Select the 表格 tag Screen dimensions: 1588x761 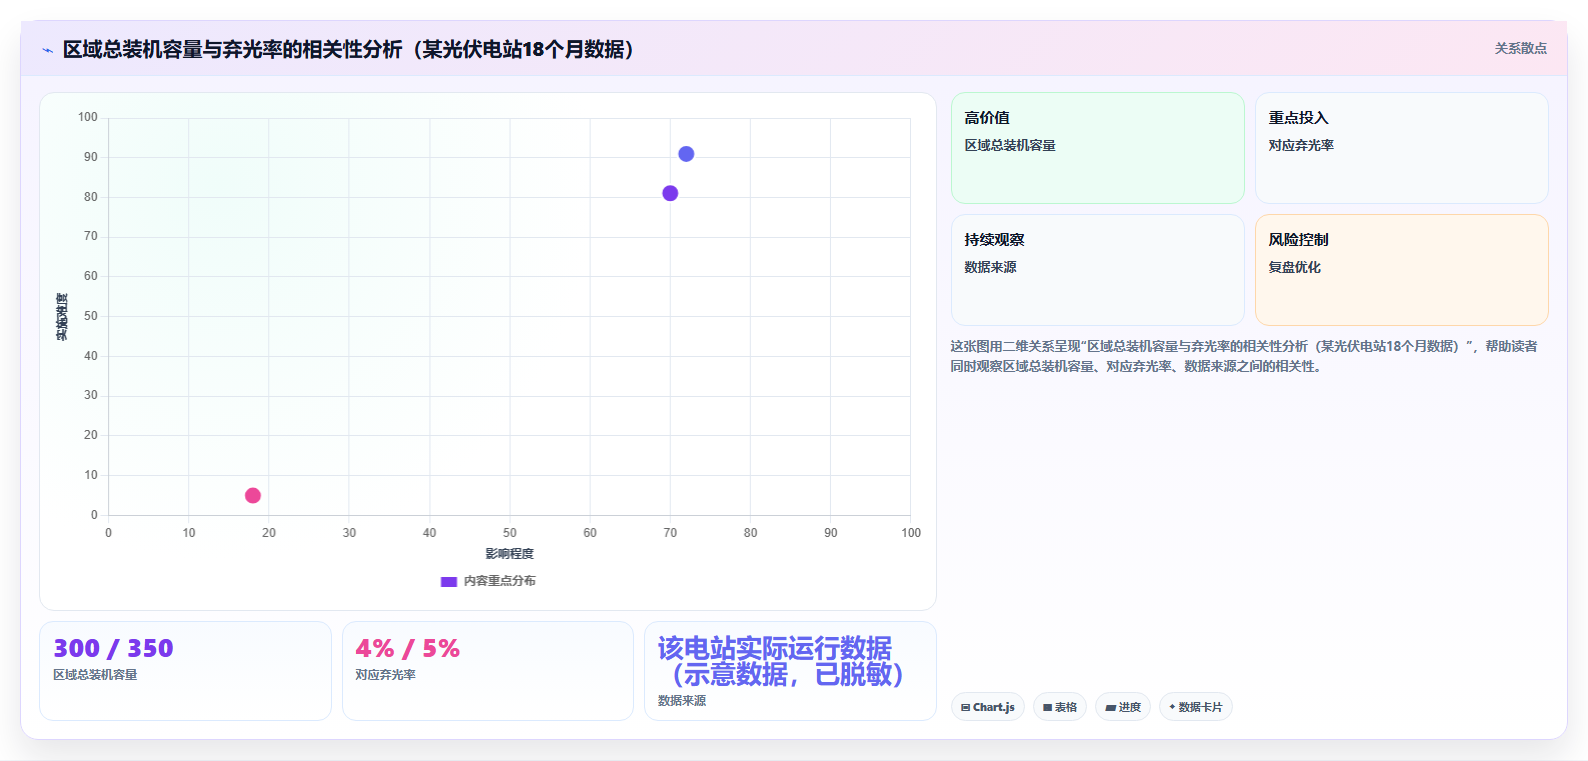click(1060, 707)
